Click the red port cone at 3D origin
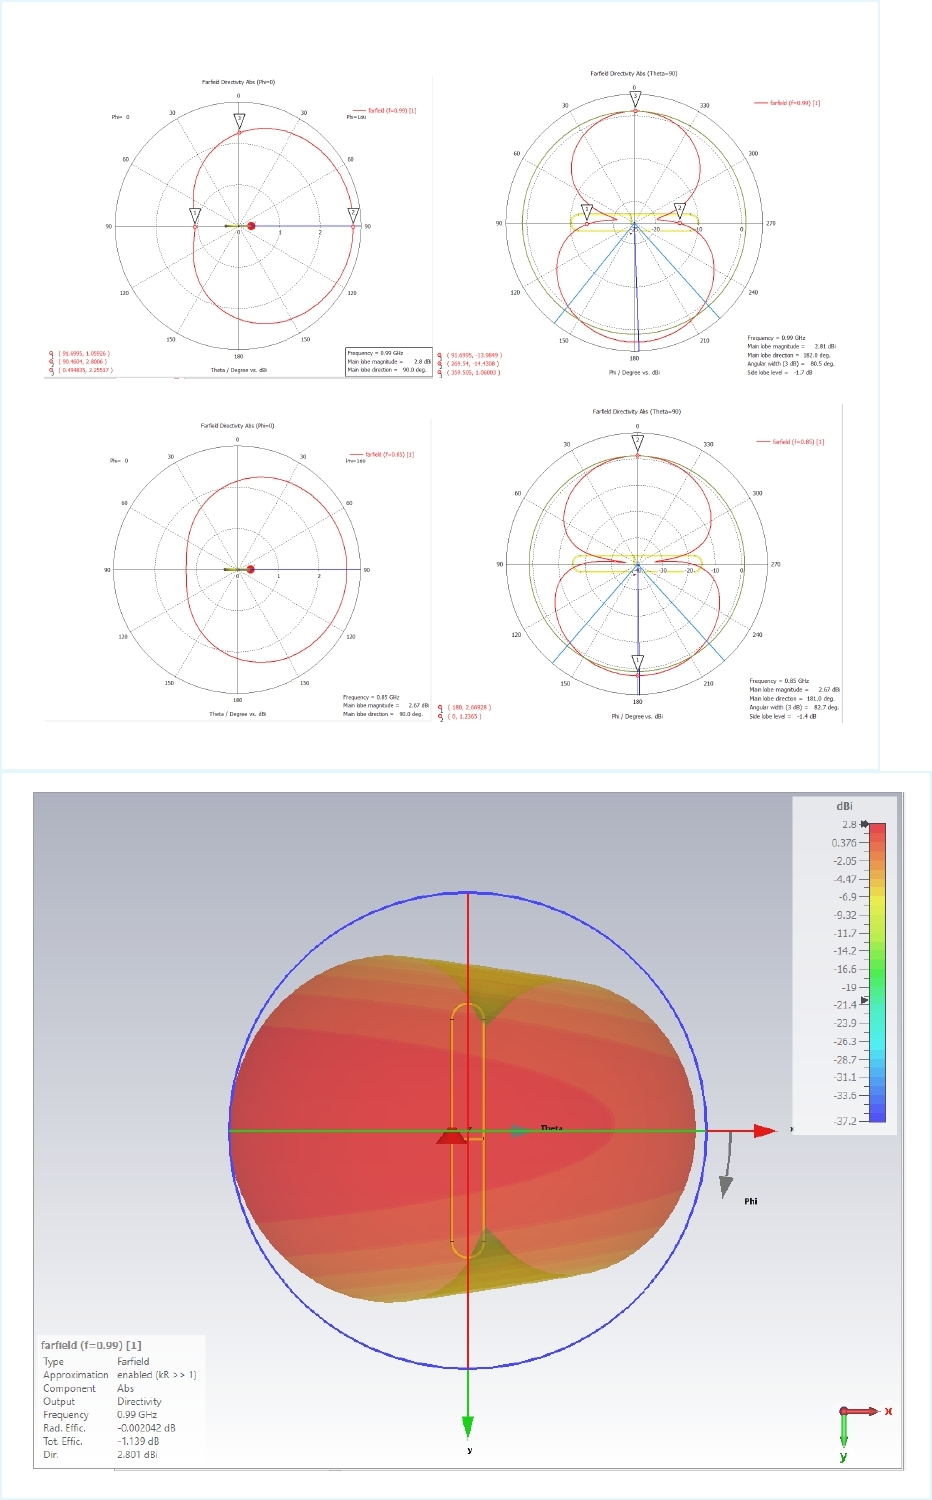The width and height of the screenshot is (932, 1500). (452, 1136)
